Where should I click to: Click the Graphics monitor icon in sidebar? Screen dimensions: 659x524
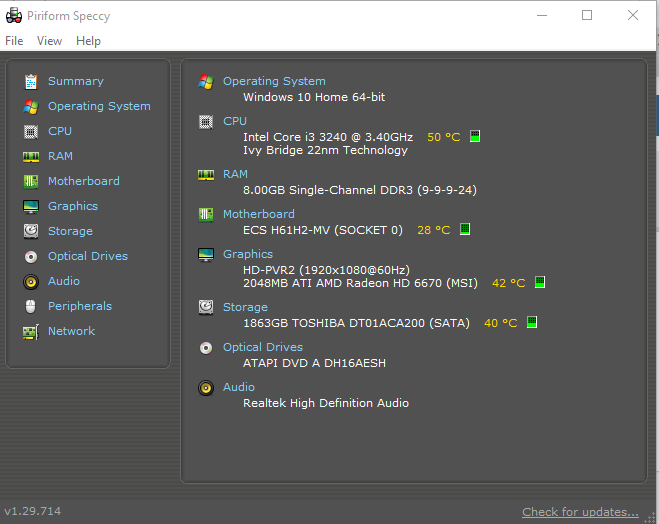31,206
